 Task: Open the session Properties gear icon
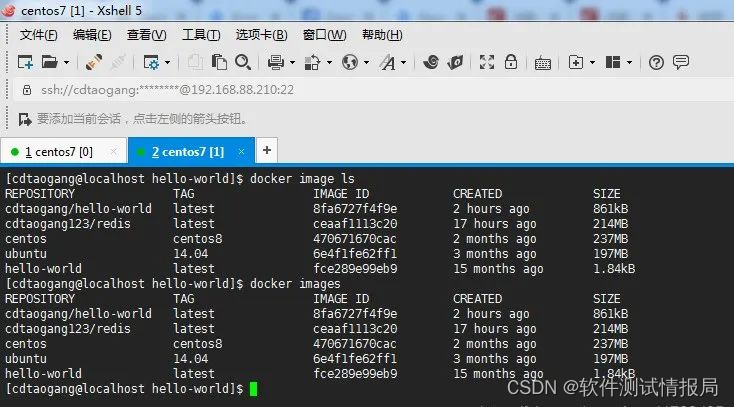point(151,62)
